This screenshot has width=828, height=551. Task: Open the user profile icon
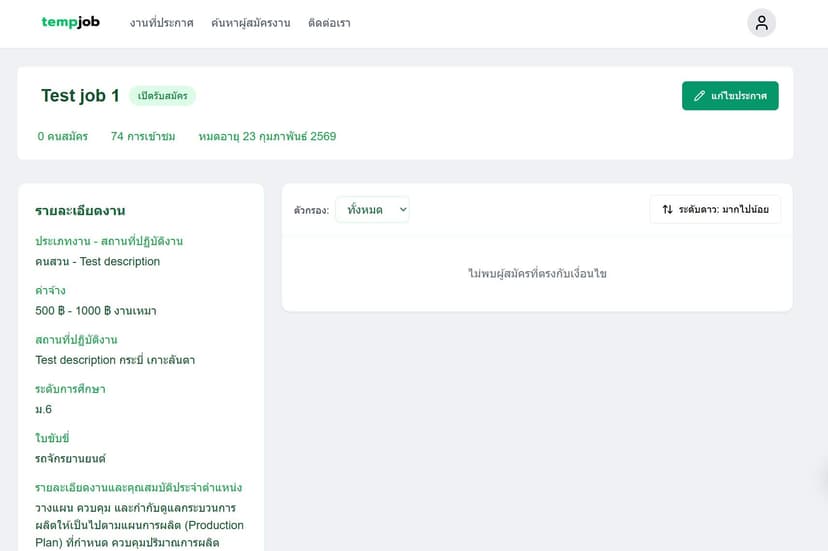pos(761,23)
